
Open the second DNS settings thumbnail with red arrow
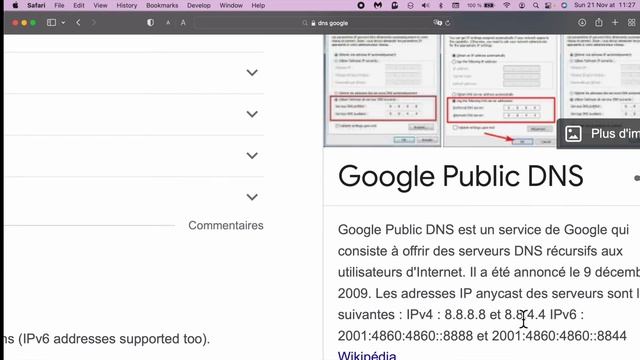coord(500,91)
